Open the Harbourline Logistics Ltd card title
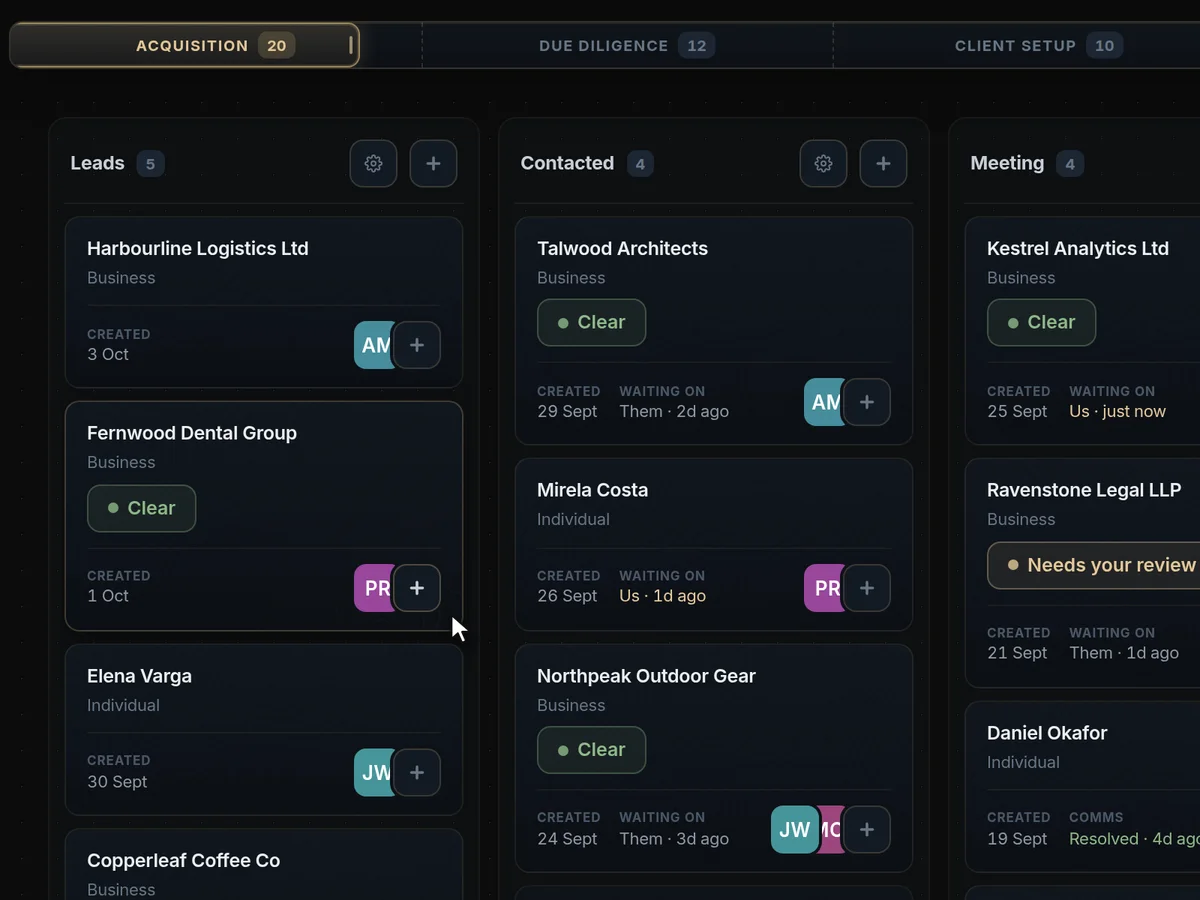1200x900 pixels. [198, 248]
